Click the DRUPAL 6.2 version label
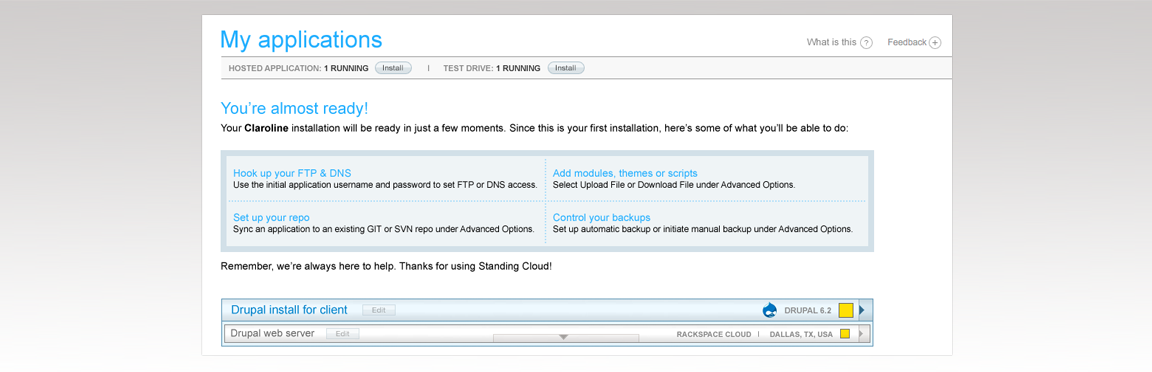This screenshot has width=1152, height=372. (x=808, y=311)
